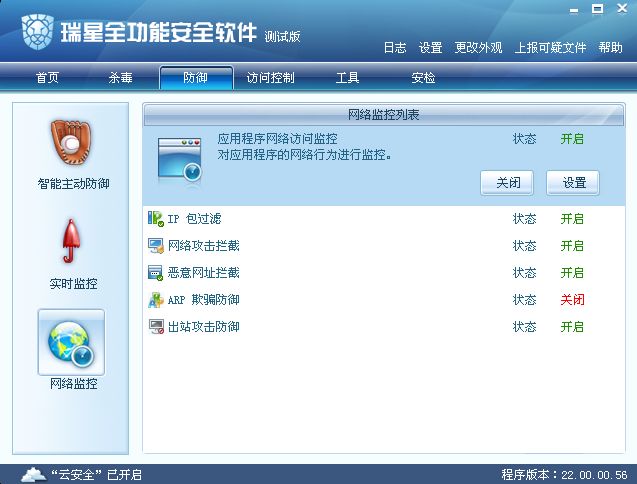Viewport: 637px width, 484px height.
Task: Maximize the Rising security window
Action: coord(597,9)
